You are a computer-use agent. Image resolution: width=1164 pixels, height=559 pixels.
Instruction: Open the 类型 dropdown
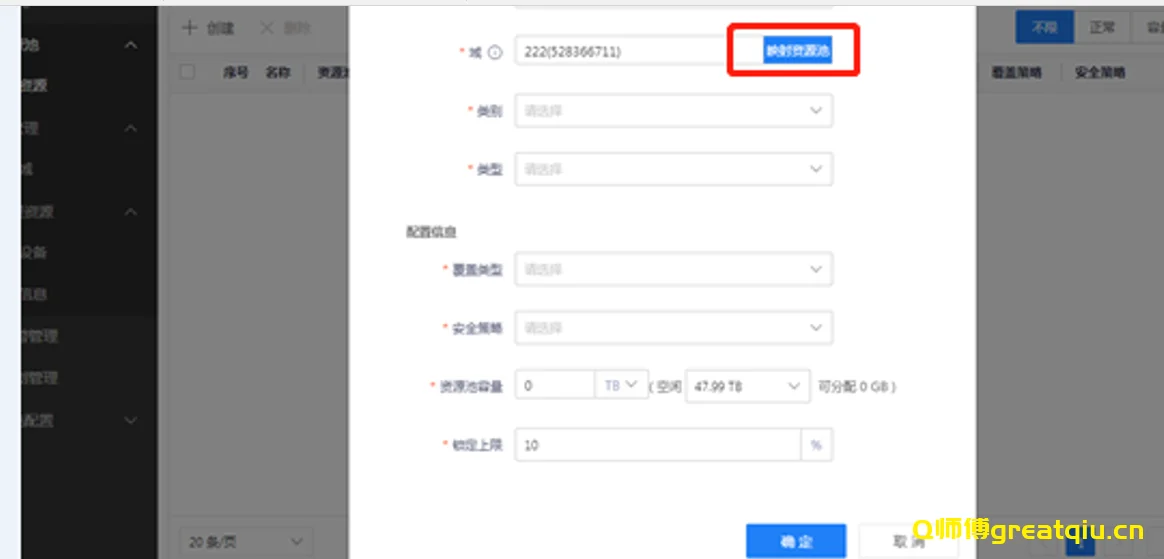tap(673, 169)
